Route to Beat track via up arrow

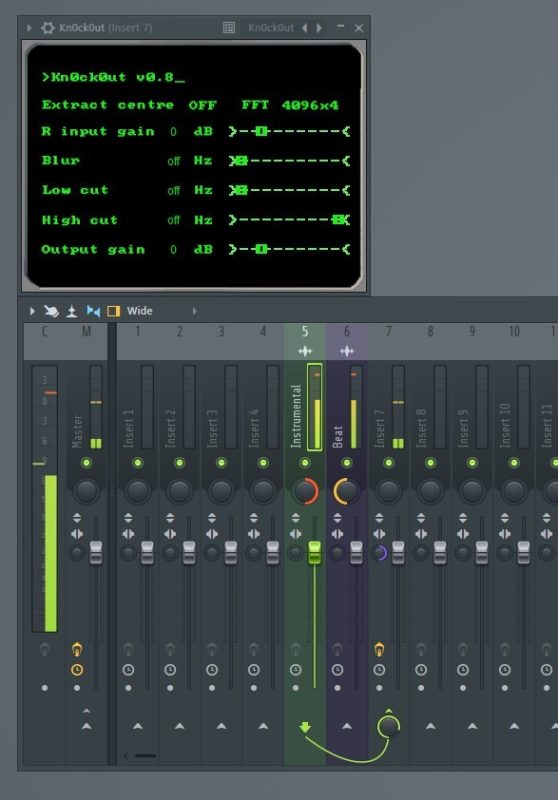click(347, 726)
